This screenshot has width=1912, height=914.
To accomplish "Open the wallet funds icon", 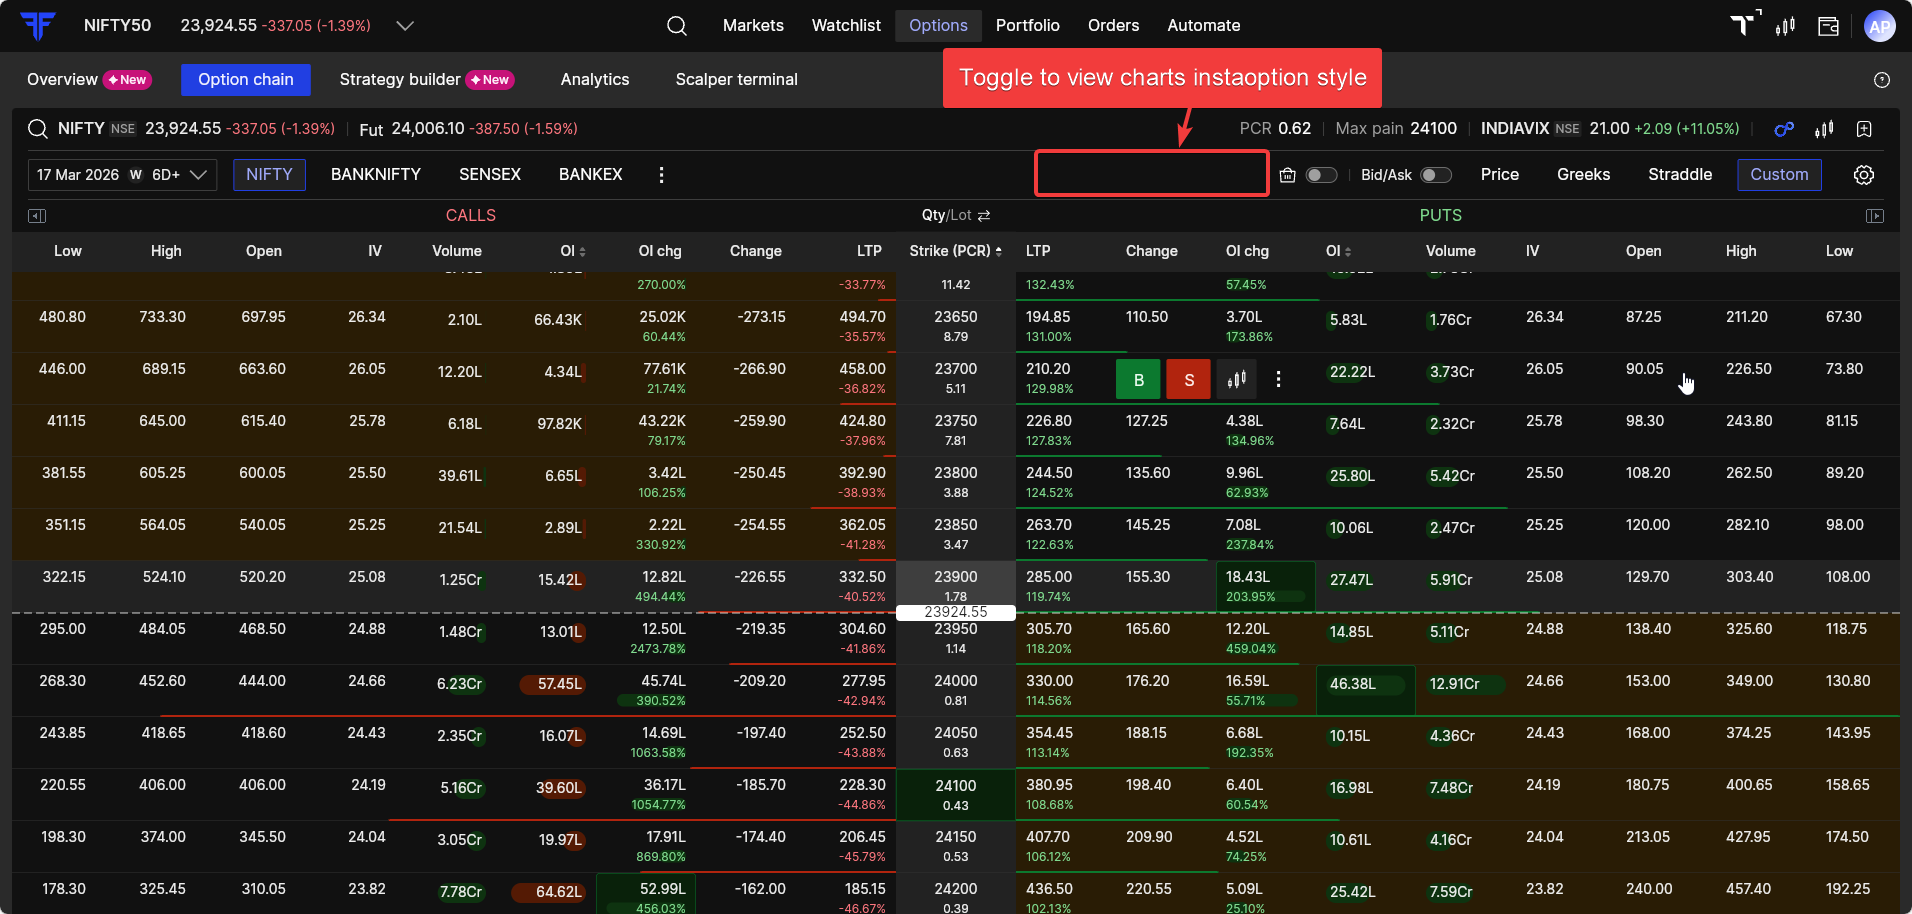I will tap(1828, 26).
